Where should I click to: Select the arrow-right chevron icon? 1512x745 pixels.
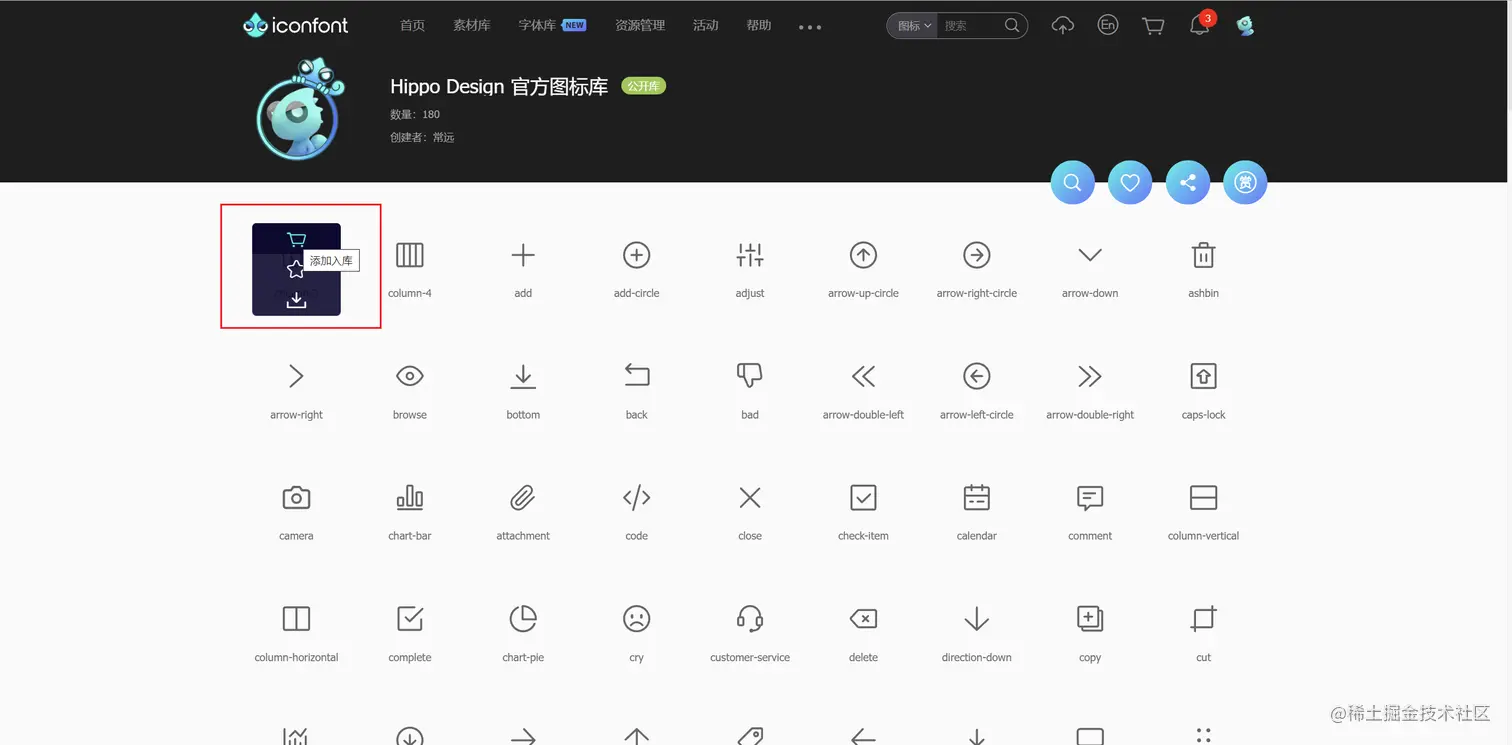pos(296,376)
